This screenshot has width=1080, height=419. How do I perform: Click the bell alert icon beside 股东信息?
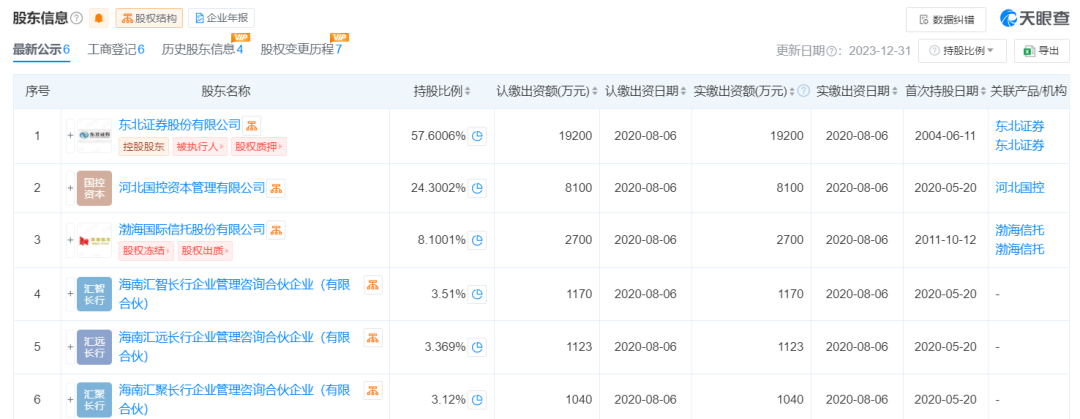pyautogui.click(x=98, y=18)
